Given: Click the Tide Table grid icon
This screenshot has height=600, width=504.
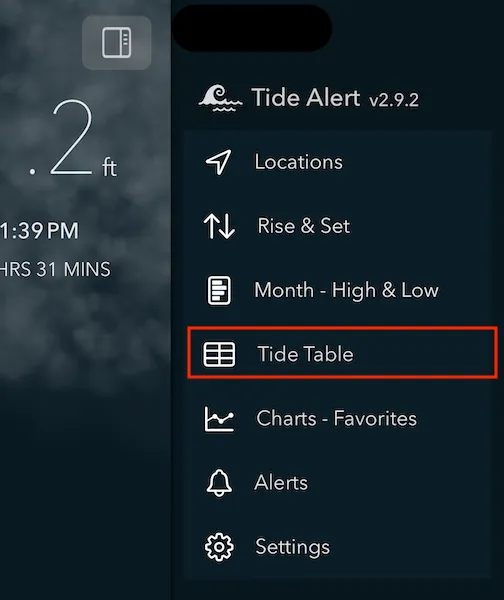Looking at the screenshot, I should tap(219, 354).
